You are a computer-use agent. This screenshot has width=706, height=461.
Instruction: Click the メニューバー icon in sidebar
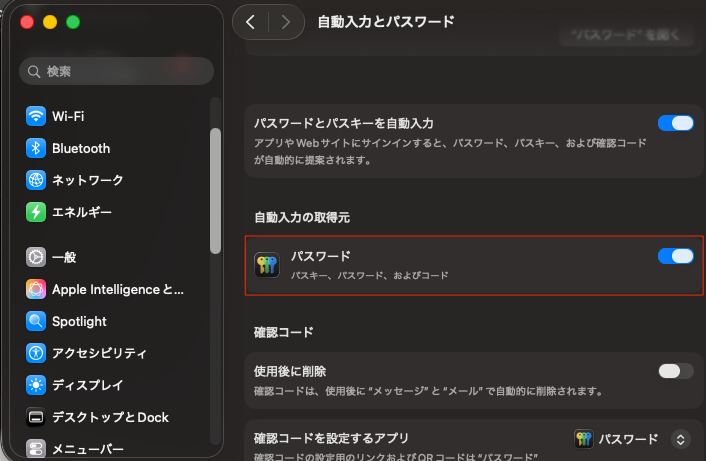click(36, 449)
